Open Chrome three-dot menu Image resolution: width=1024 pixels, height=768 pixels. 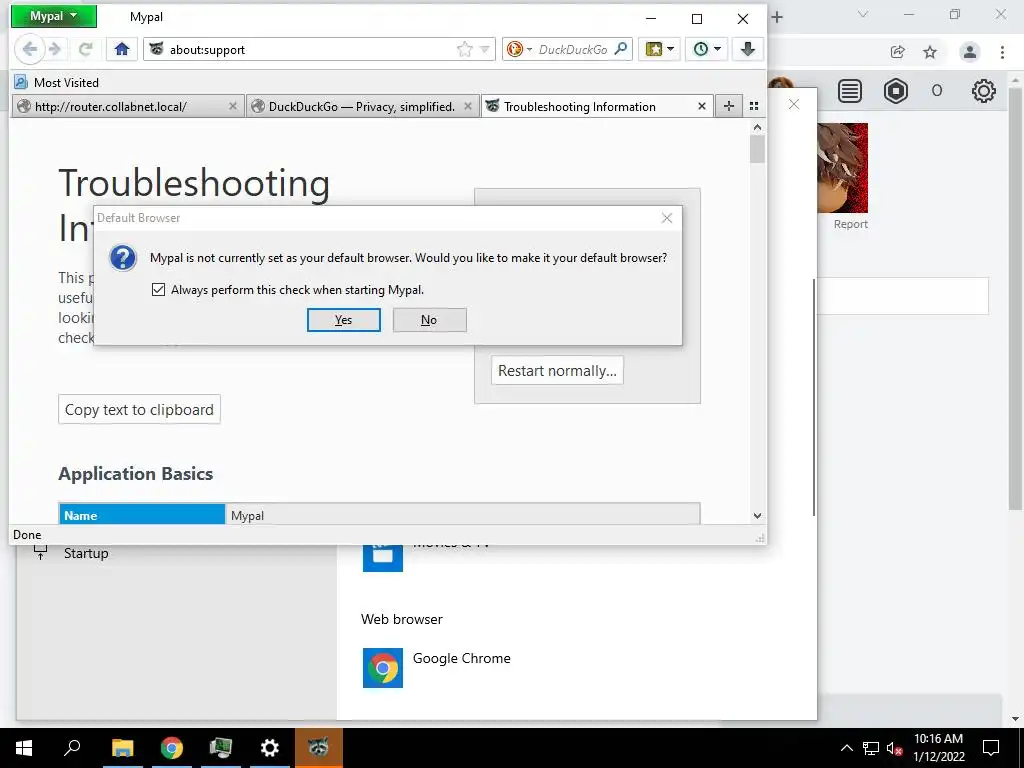[1002, 52]
